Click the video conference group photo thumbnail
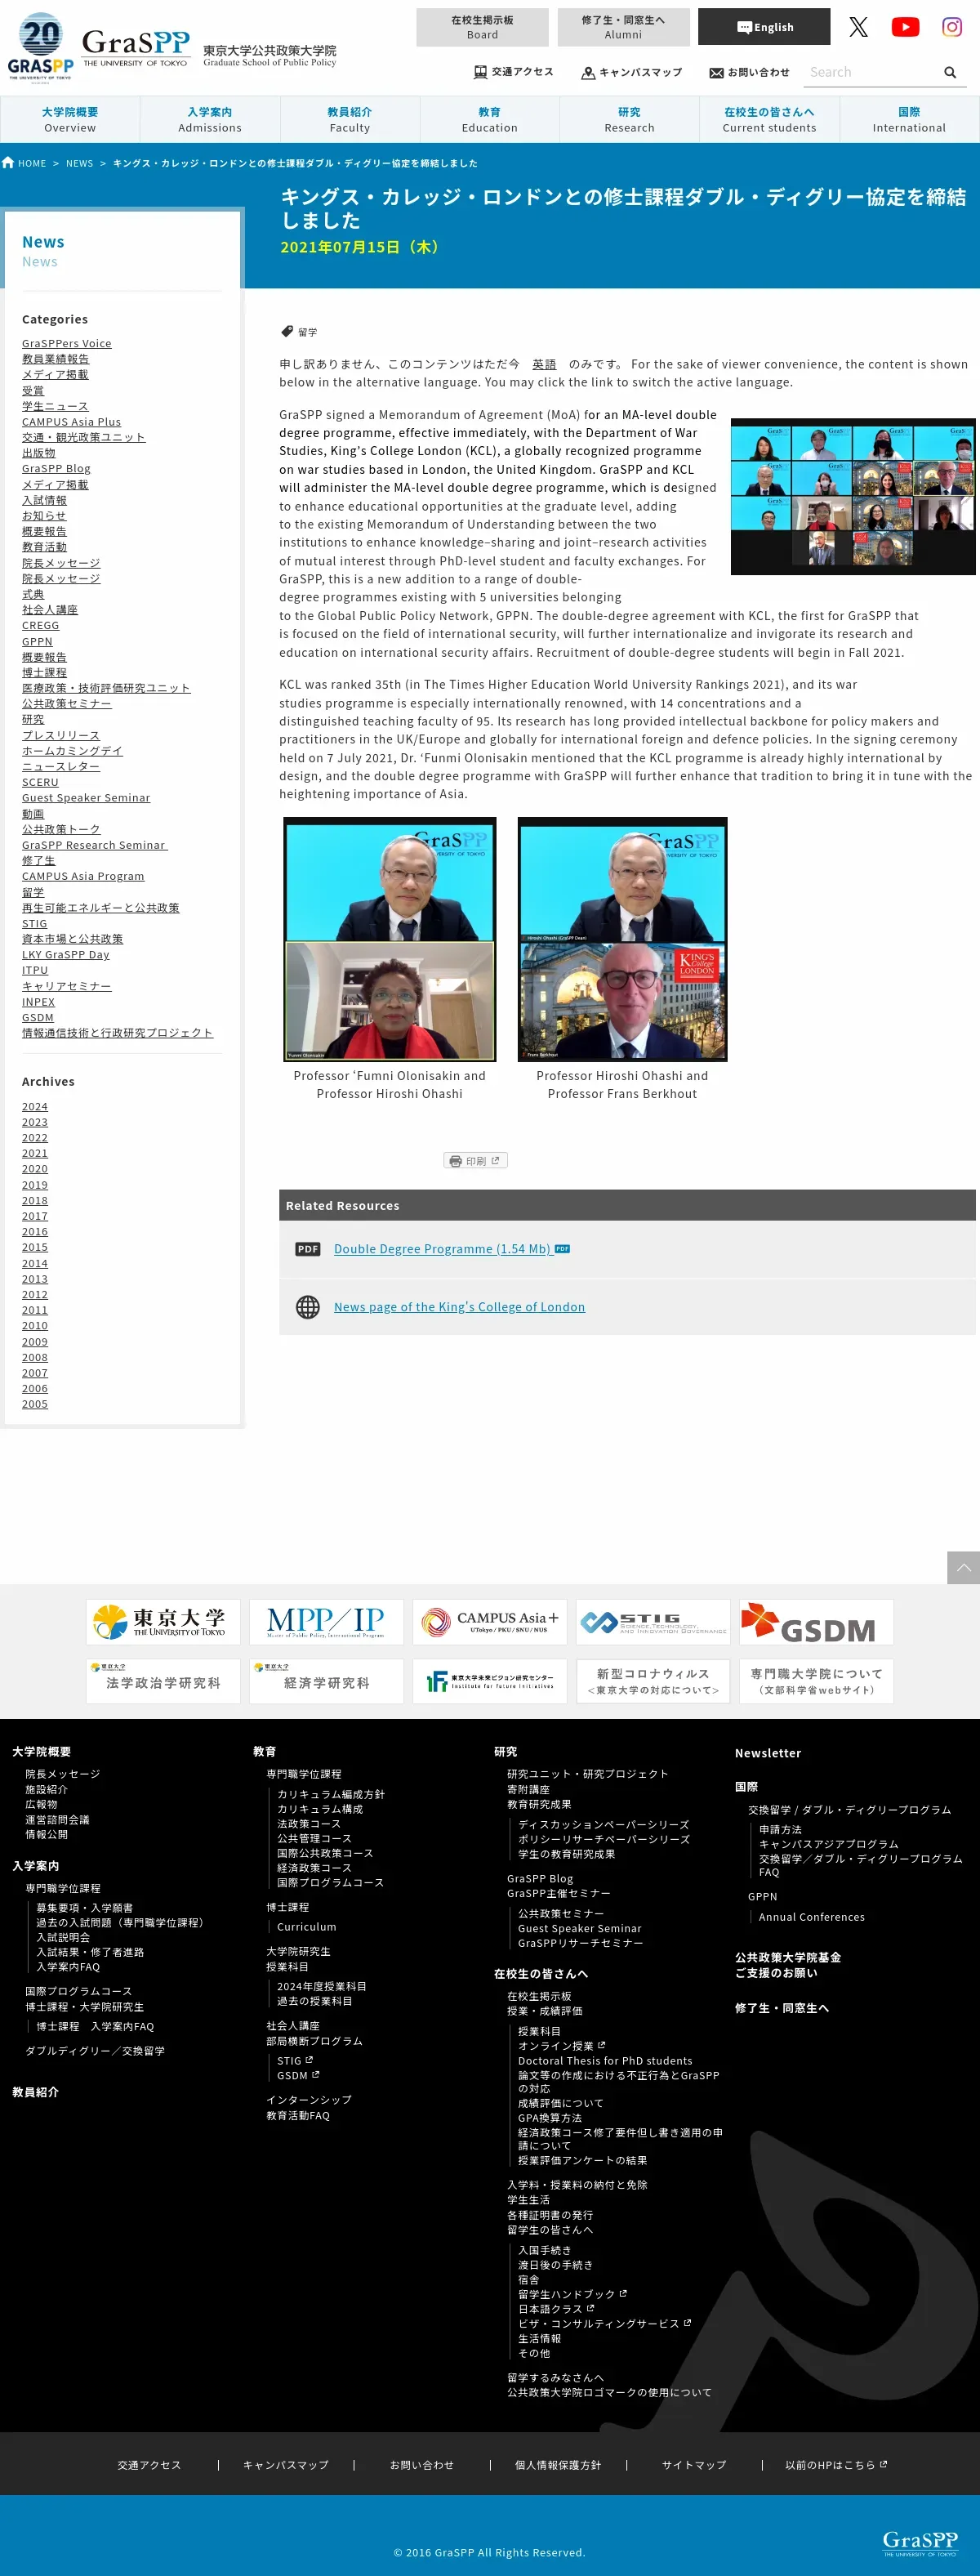This screenshot has width=980, height=2576. [x=853, y=497]
